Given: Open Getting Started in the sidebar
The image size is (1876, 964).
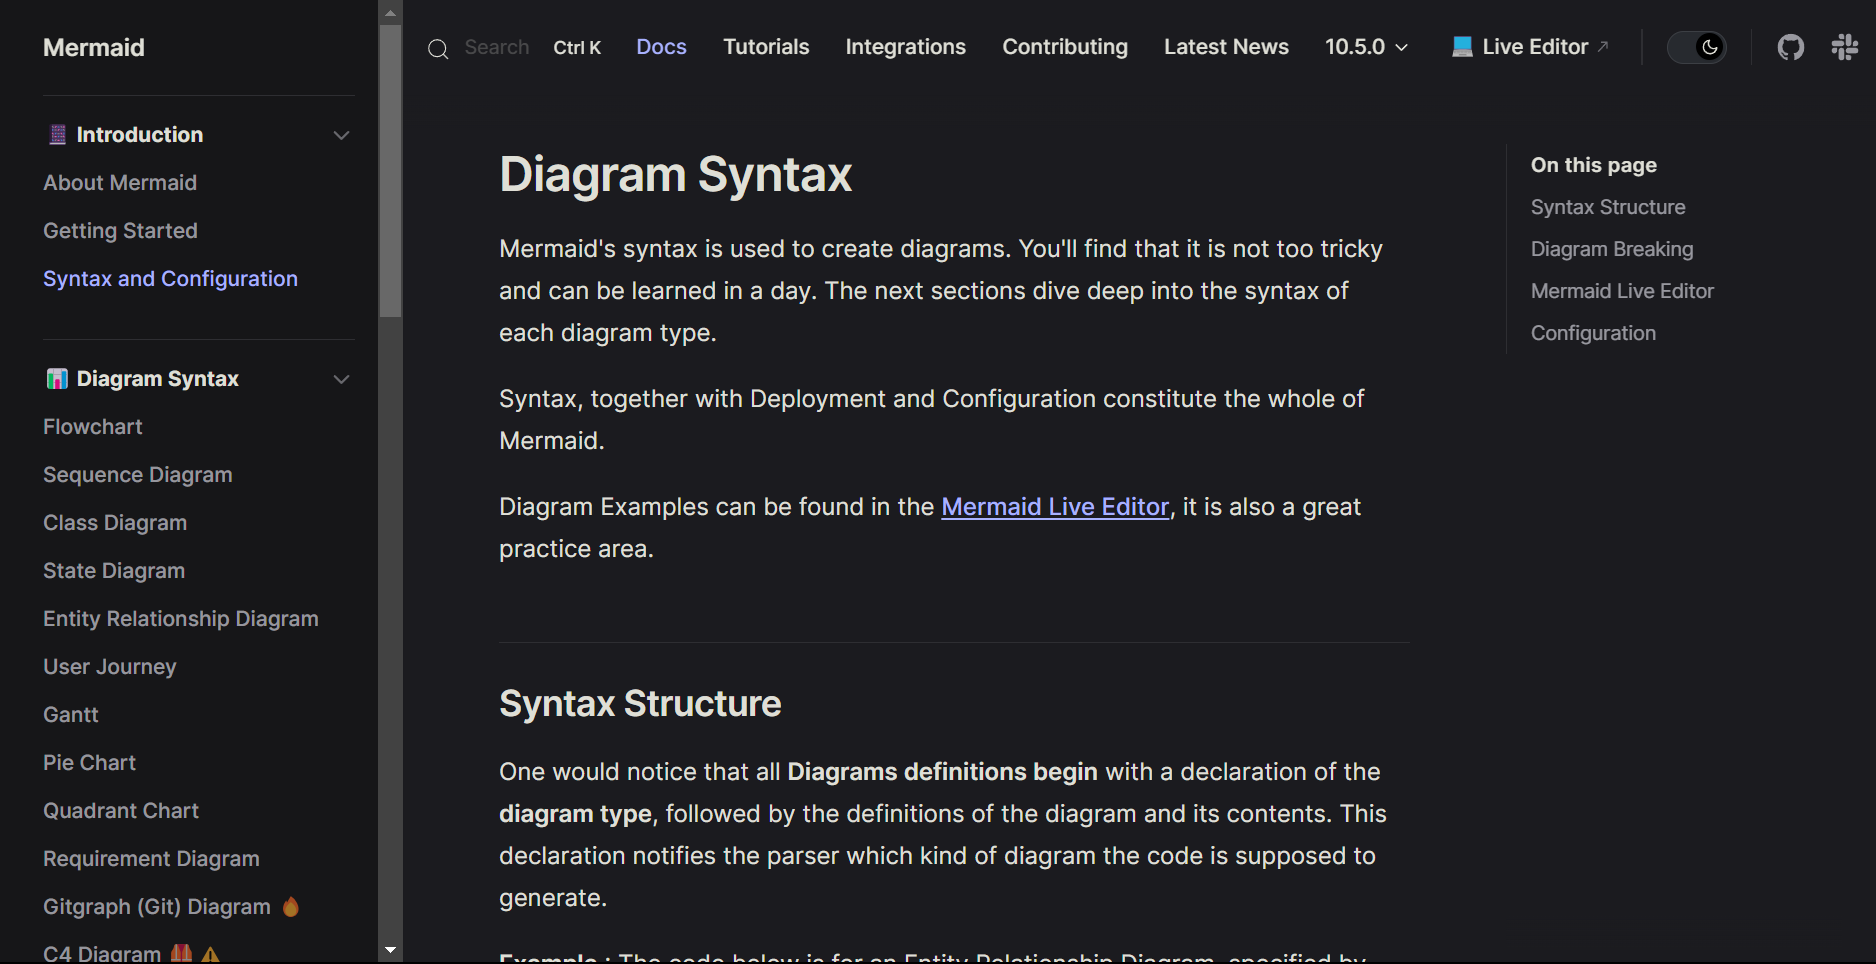Looking at the screenshot, I should point(120,231).
